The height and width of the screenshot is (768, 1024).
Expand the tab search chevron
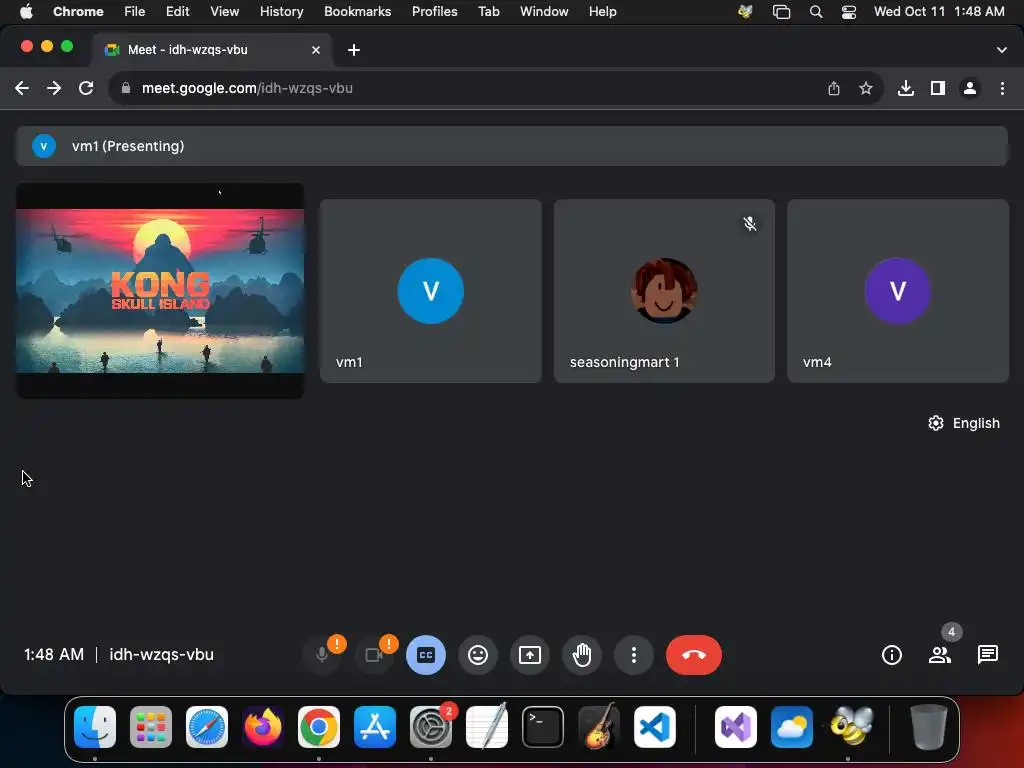[1001, 50]
